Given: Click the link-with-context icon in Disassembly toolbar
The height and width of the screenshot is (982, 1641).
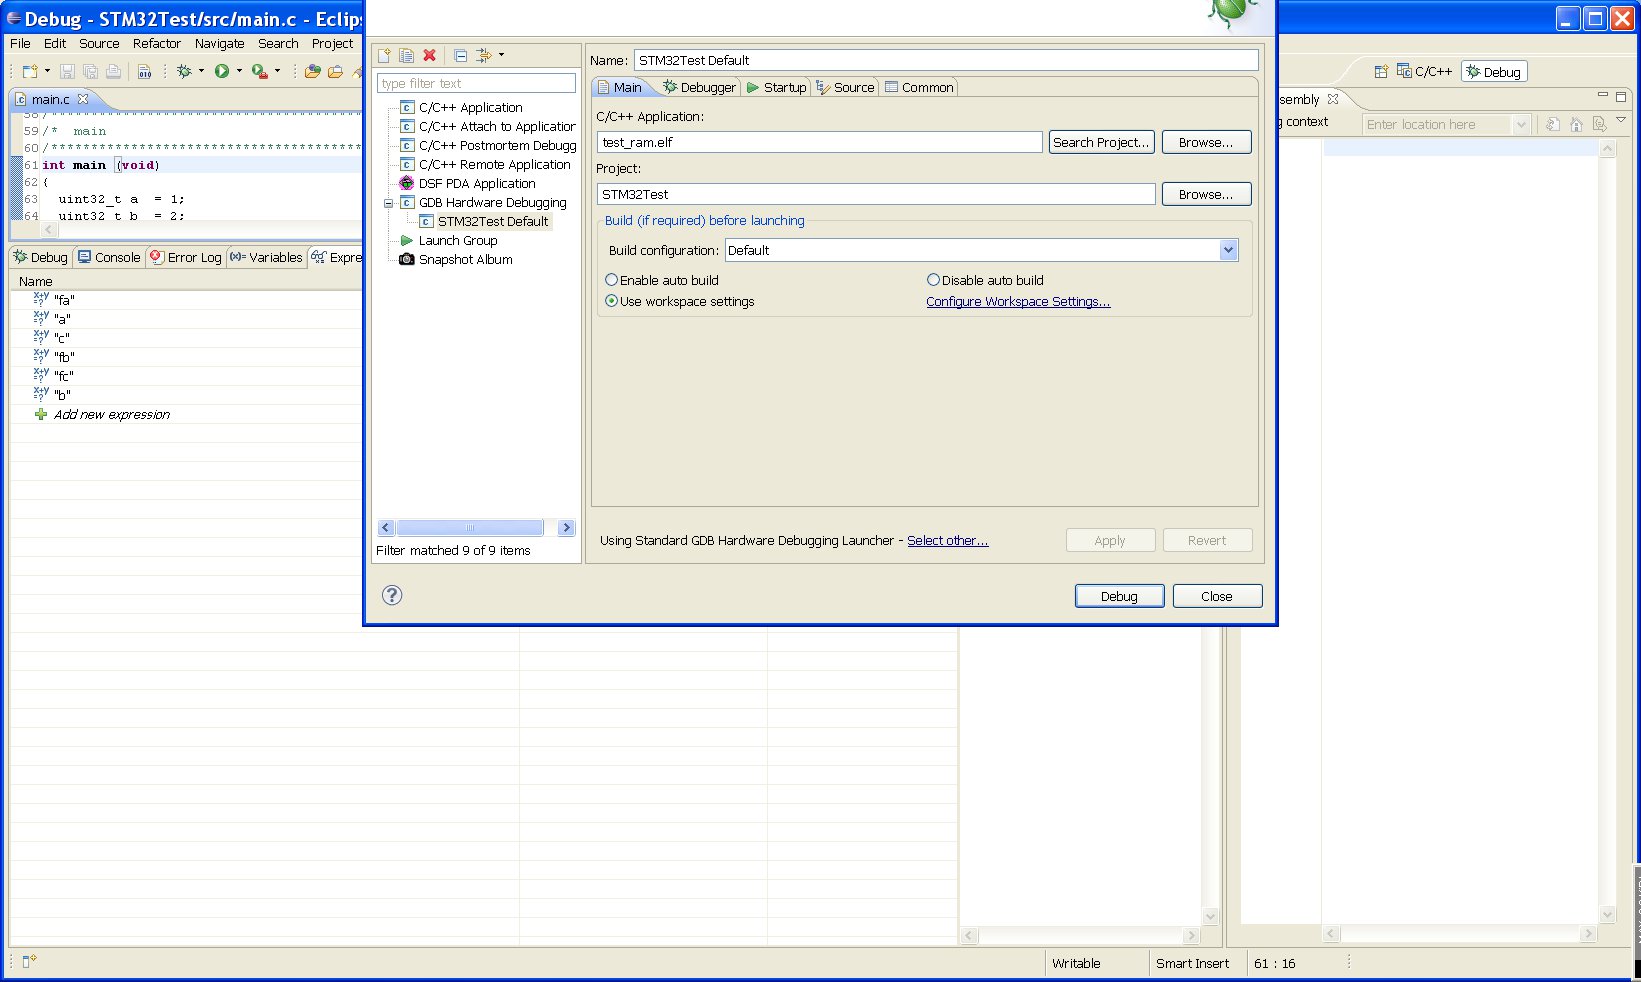Looking at the screenshot, I should (1599, 124).
